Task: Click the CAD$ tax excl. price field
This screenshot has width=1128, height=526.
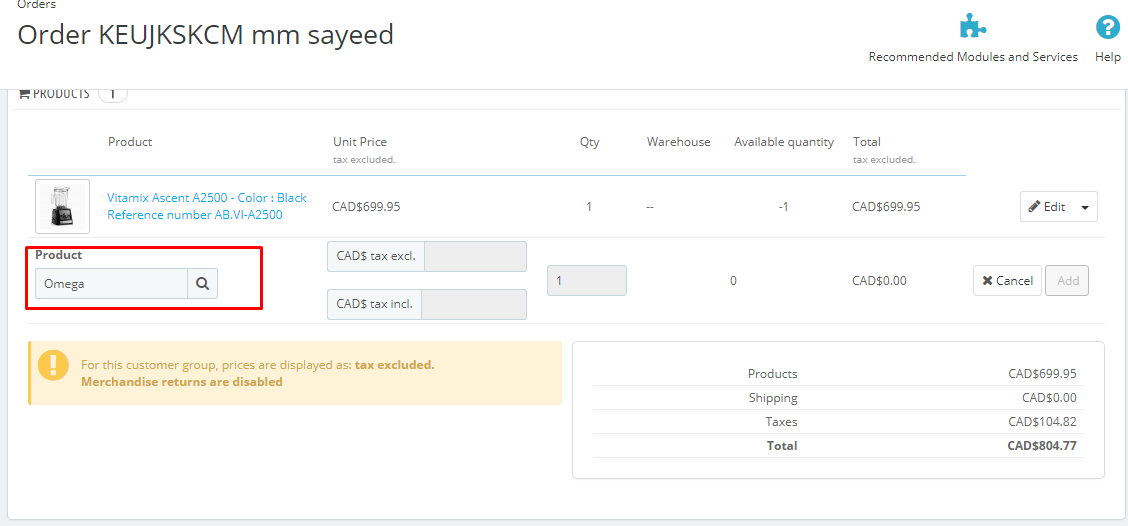Action: [x=475, y=256]
